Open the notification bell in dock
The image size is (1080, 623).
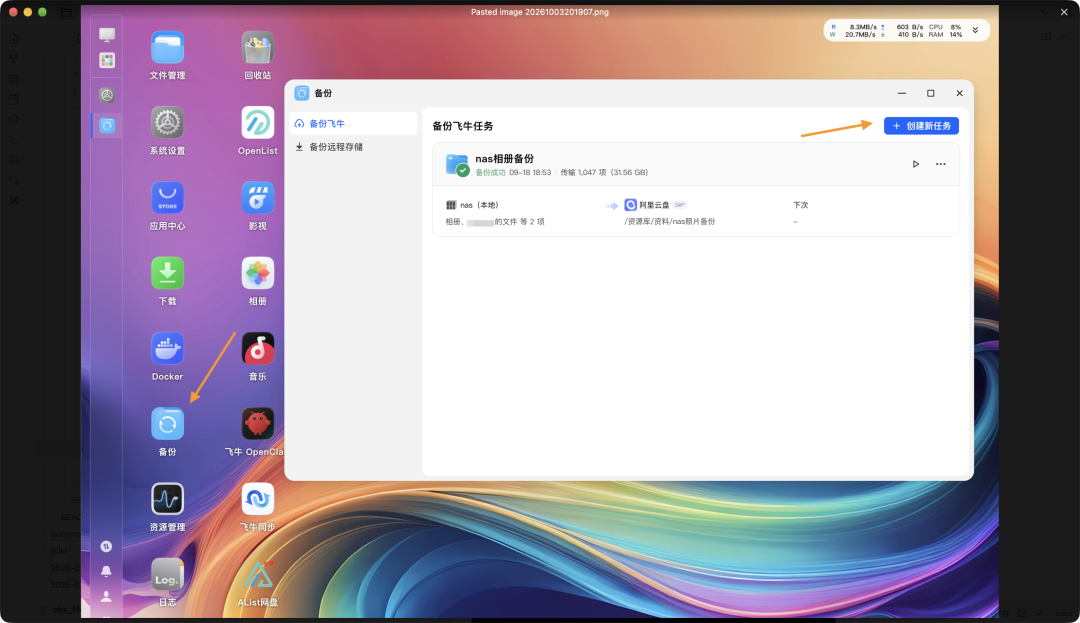[106, 571]
